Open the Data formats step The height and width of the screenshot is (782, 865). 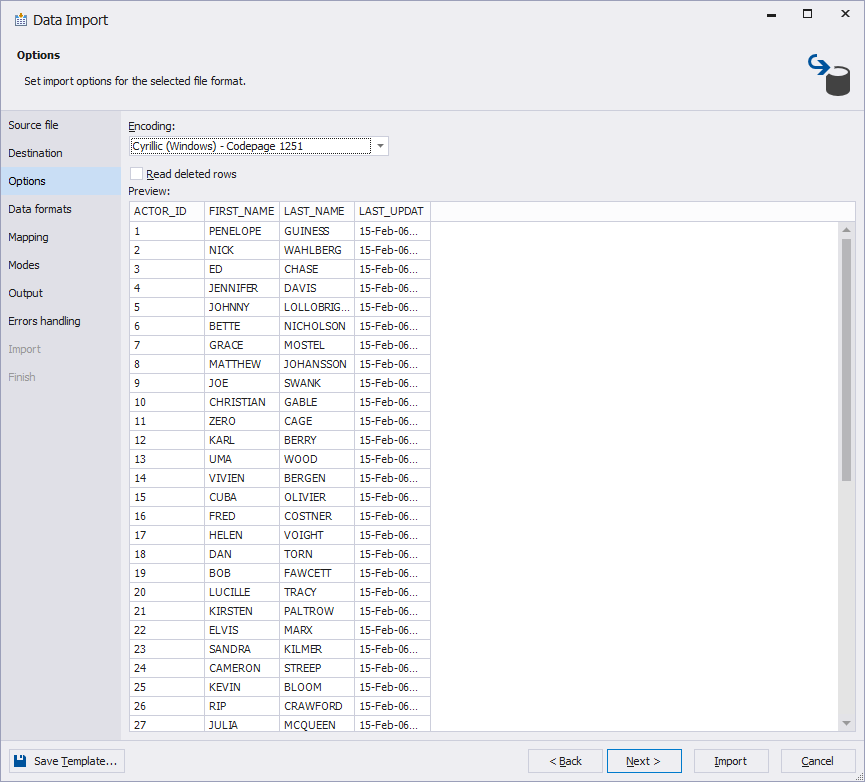pos(40,209)
